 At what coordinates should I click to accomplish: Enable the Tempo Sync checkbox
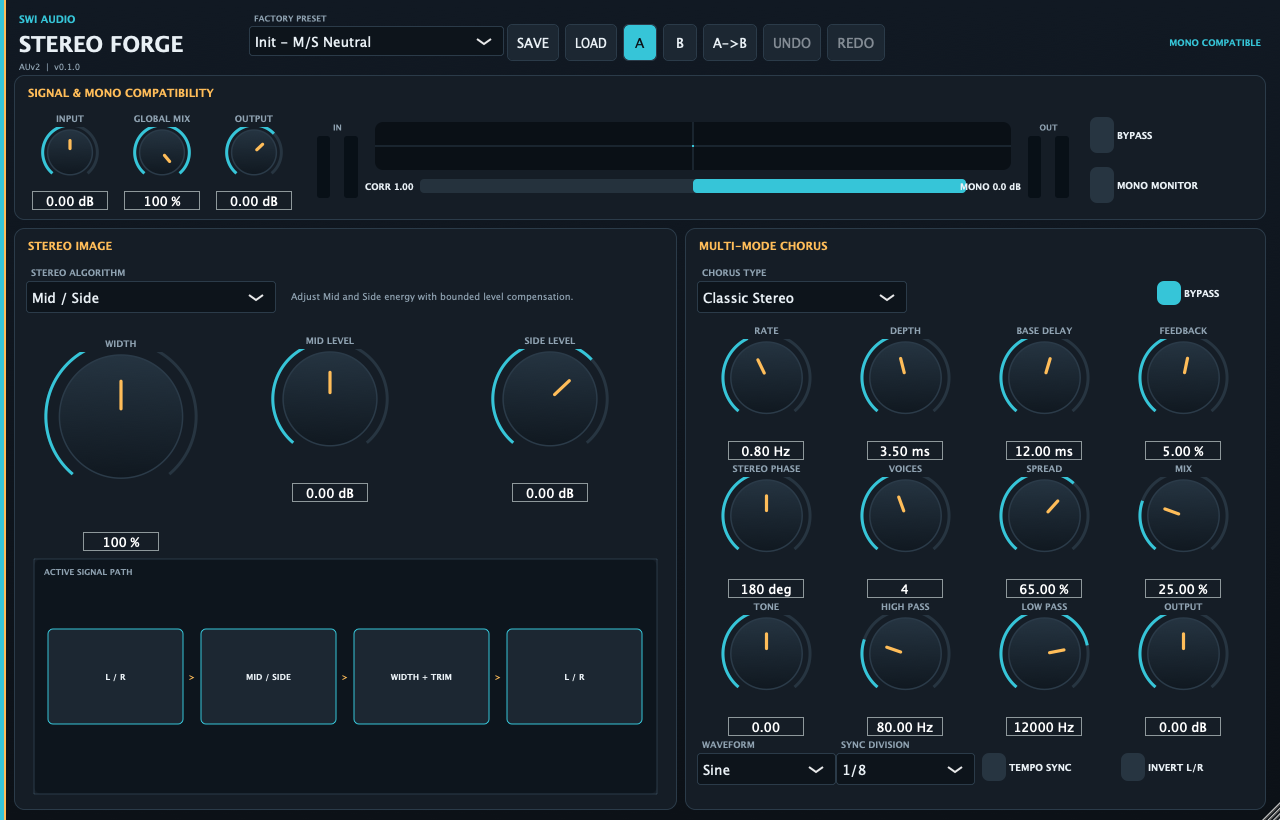tap(994, 767)
